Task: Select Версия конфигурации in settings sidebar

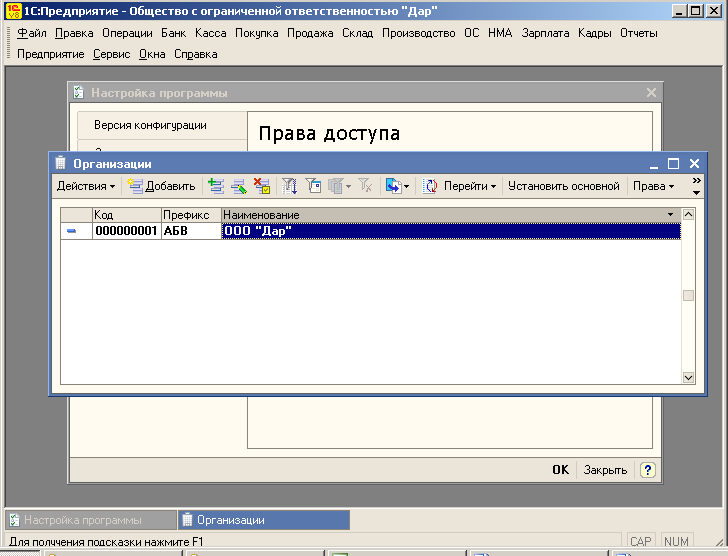Action: [x=162, y=125]
